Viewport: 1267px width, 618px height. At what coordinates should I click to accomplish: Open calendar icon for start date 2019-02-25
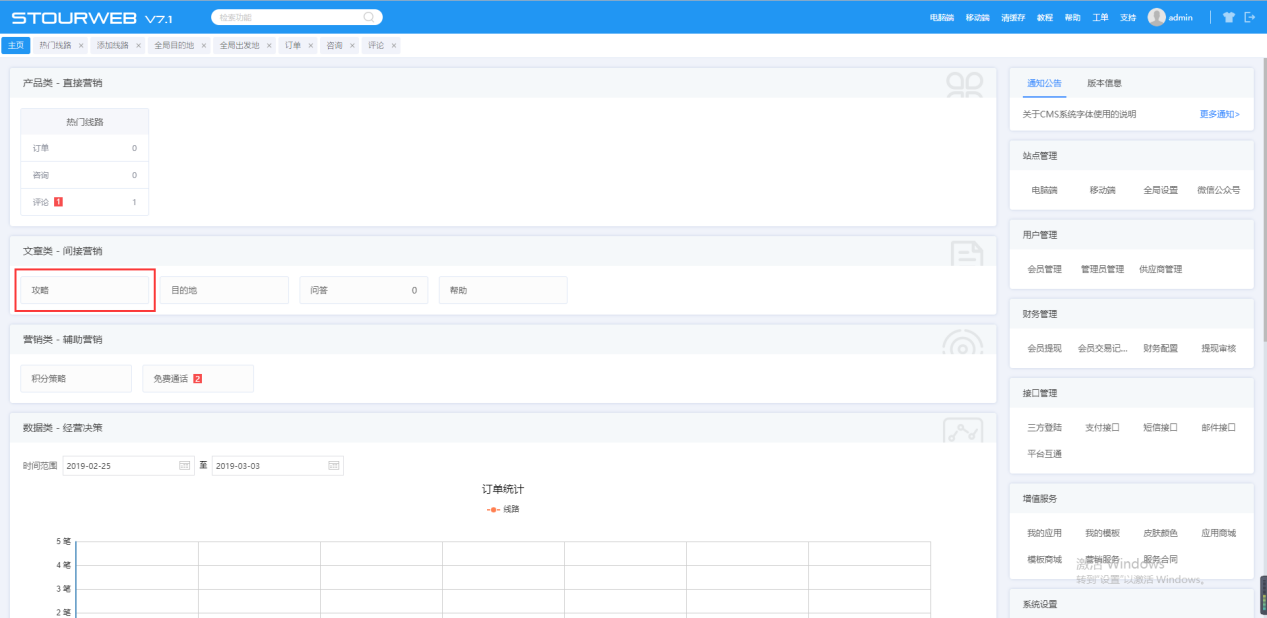coord(184,466)
